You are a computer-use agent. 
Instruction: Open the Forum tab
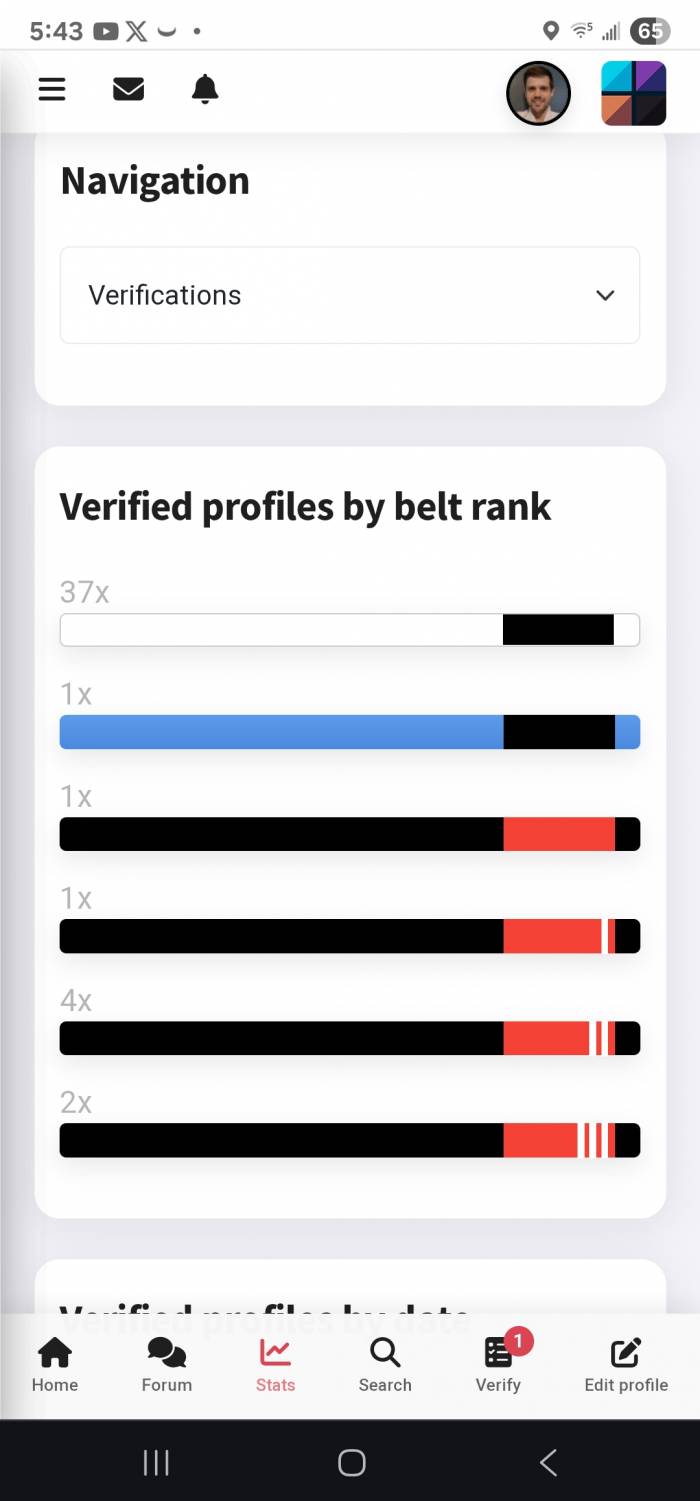pyautogui.click(x=166, y=1366)
